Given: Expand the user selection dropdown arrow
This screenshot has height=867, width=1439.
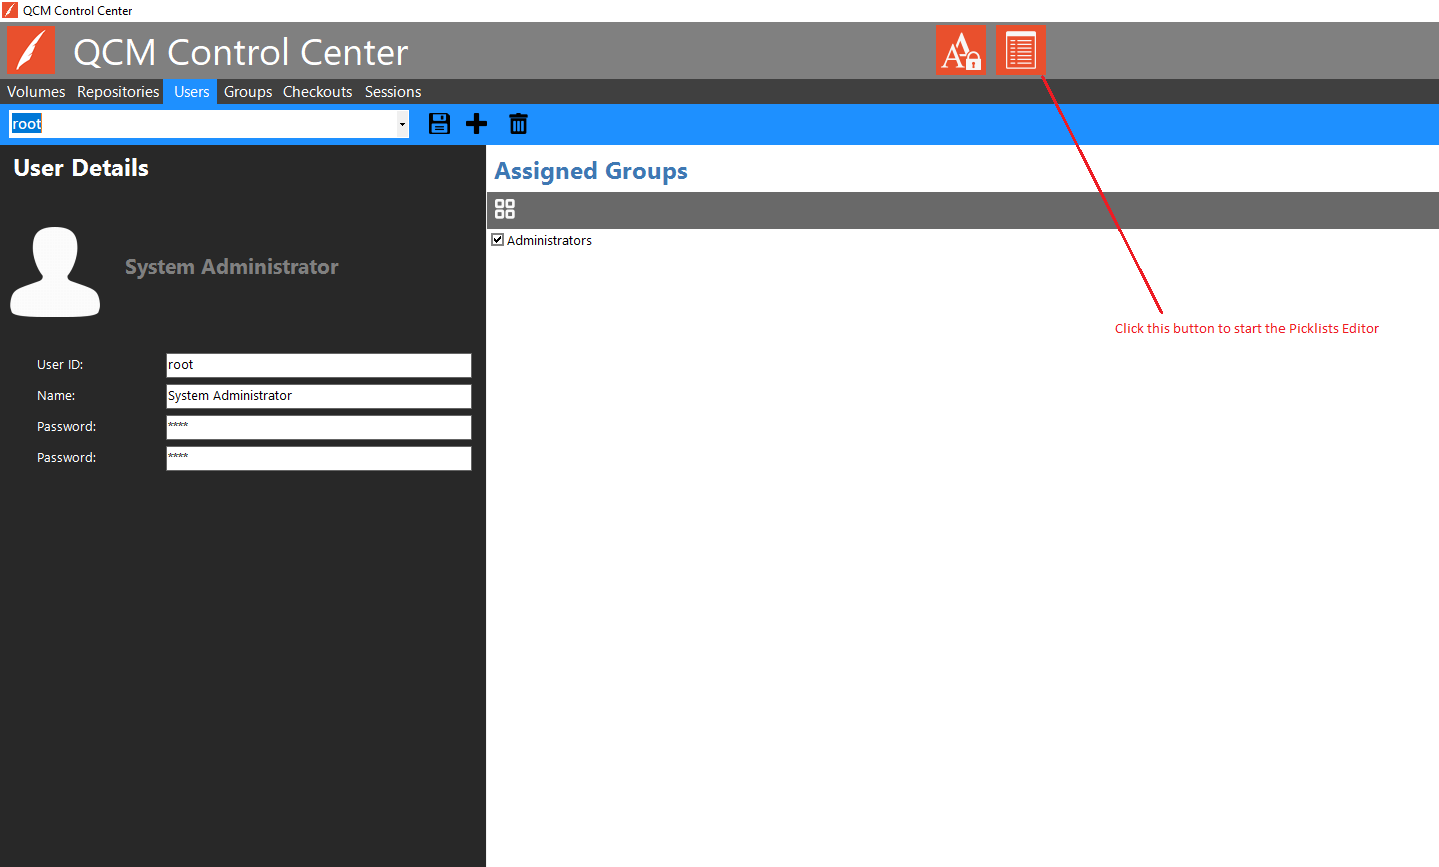Looking at the screenshot, I should 402,124.
